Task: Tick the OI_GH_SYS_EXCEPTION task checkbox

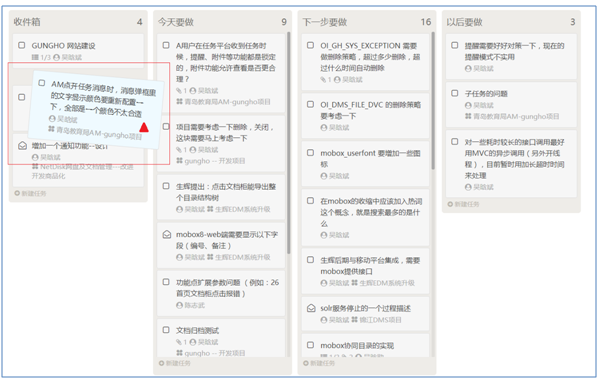Action: [x=310, y=46]
